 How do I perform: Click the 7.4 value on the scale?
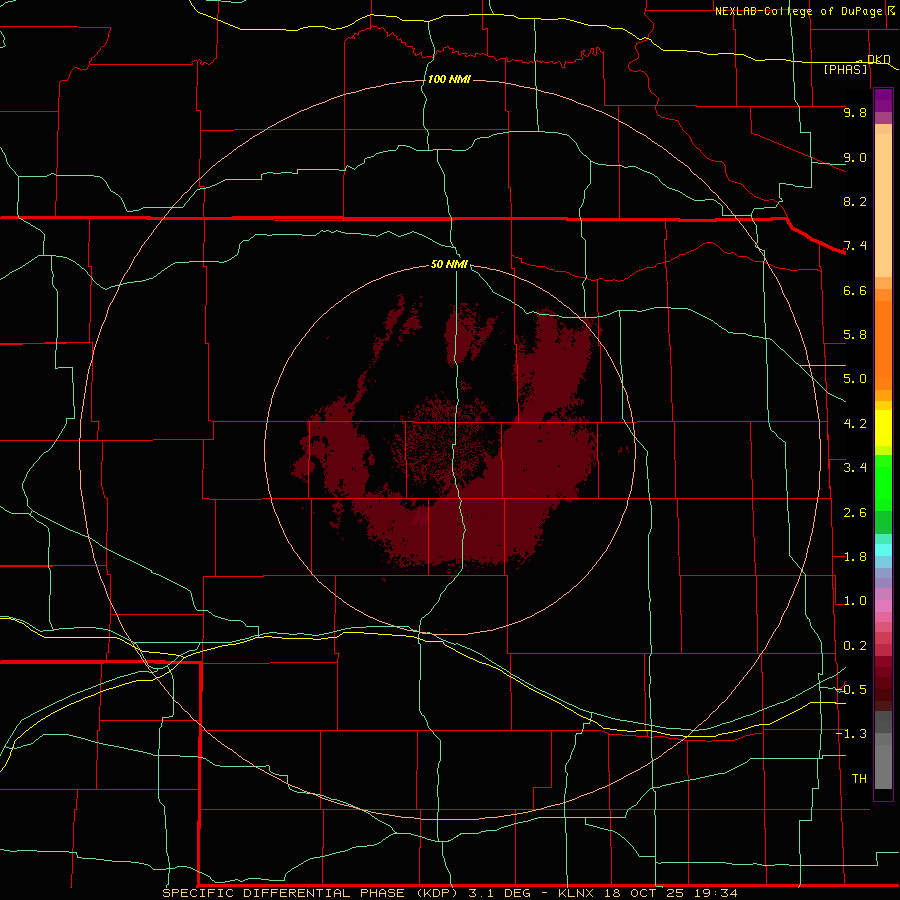(855, 246)
